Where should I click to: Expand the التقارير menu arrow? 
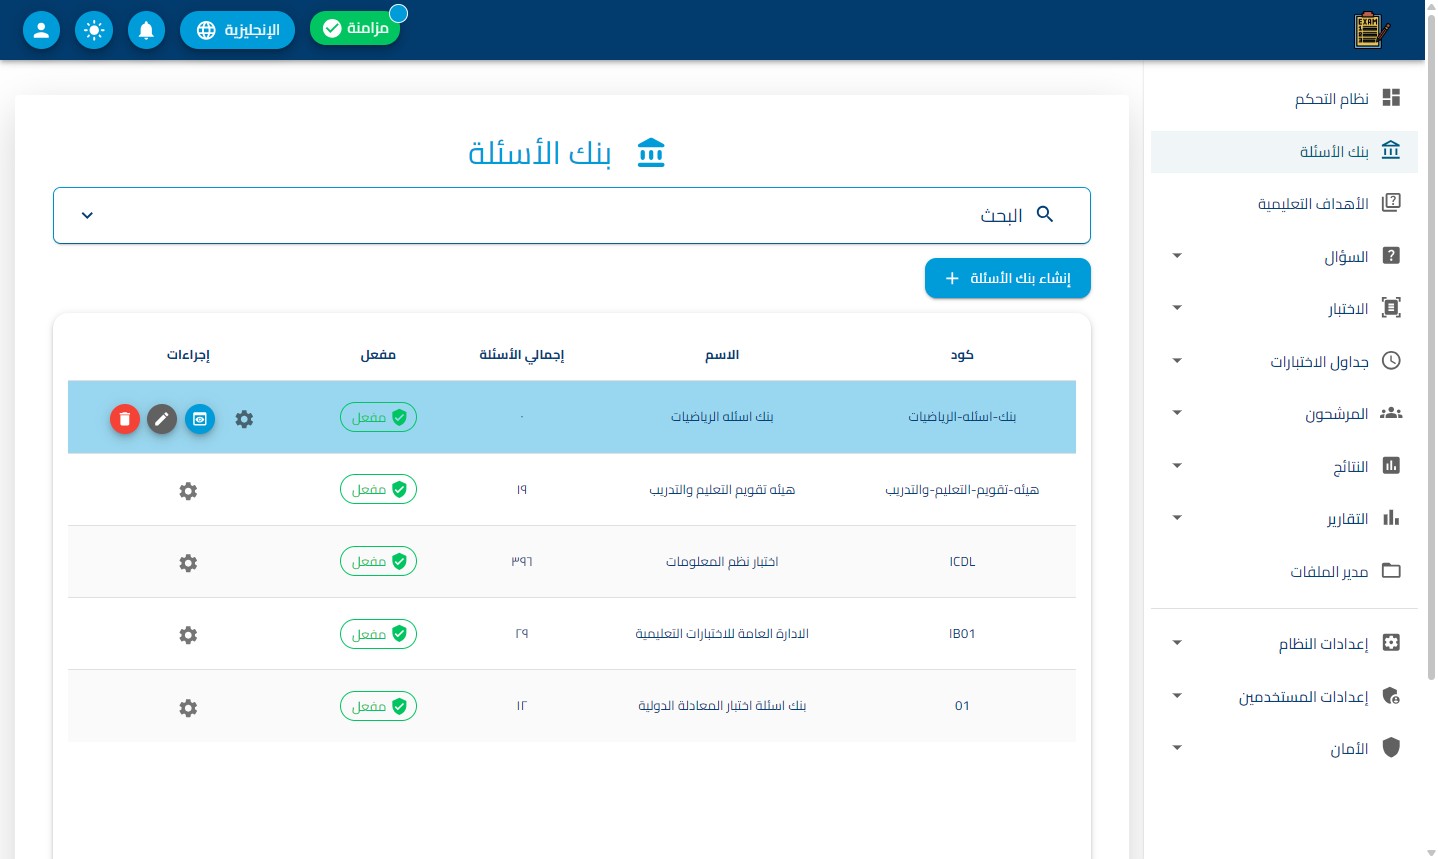(1177, 518)
